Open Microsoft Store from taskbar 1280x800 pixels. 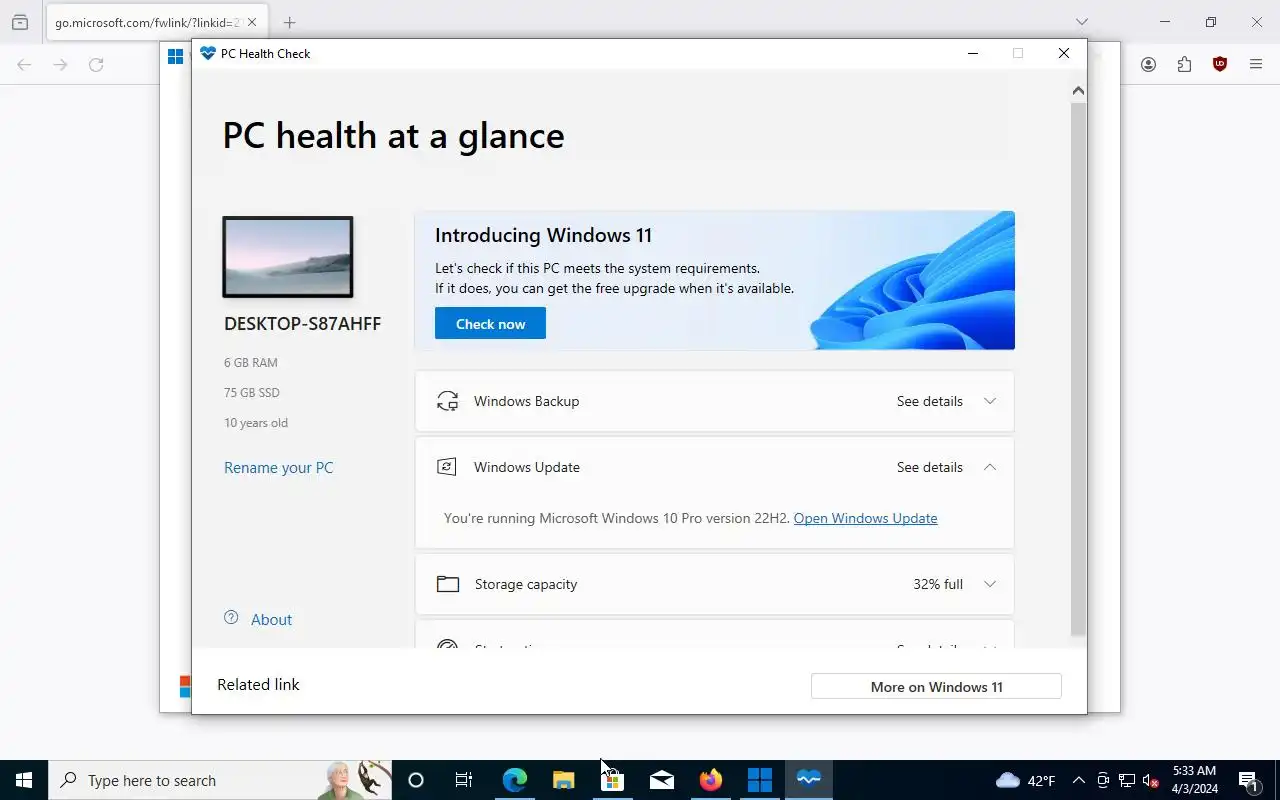pyautogui.click(x=612, y=780)
